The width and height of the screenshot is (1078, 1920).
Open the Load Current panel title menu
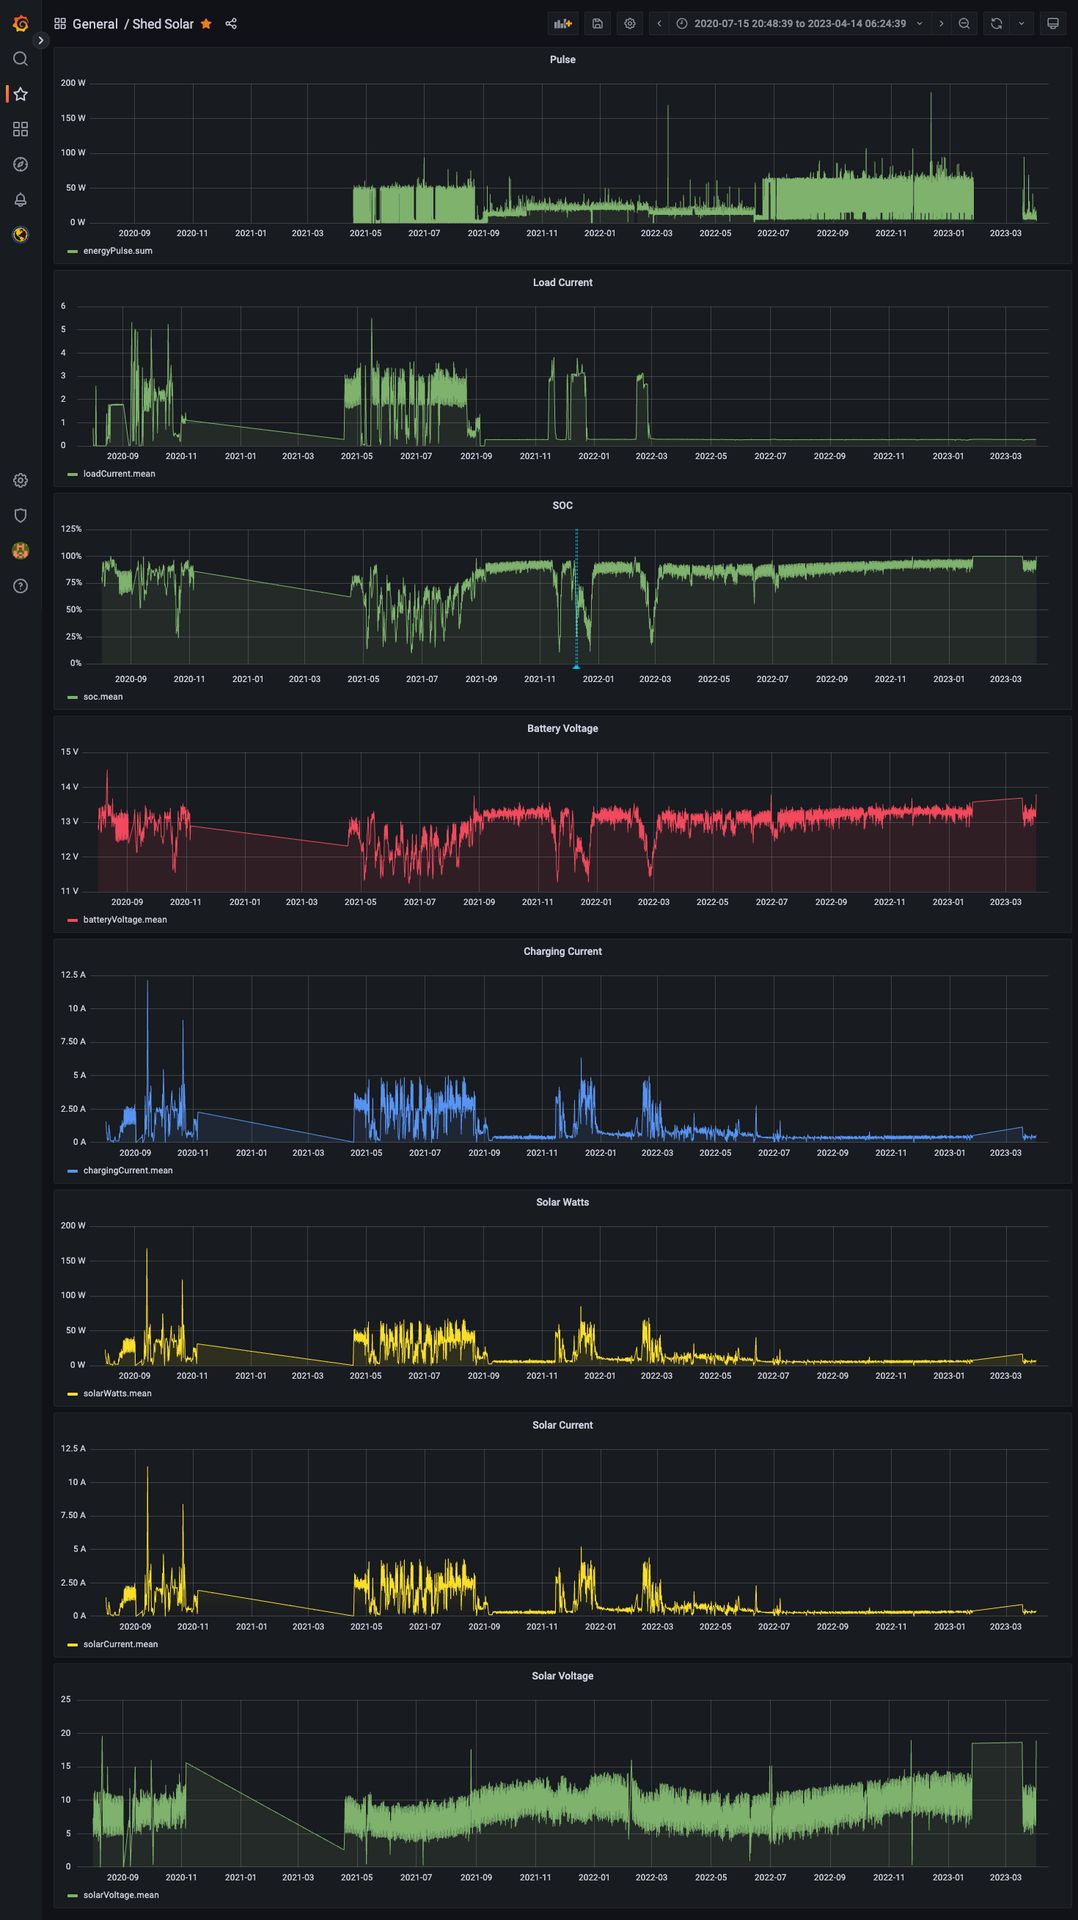562,283
